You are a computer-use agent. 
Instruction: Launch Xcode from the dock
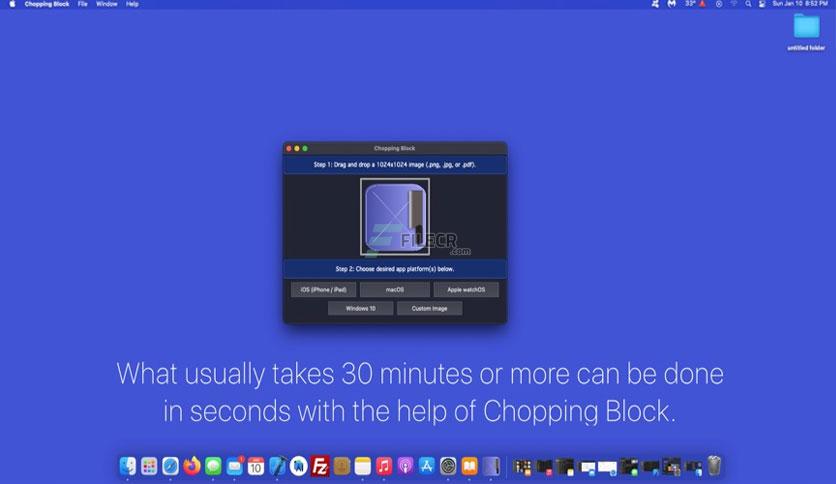277,466
